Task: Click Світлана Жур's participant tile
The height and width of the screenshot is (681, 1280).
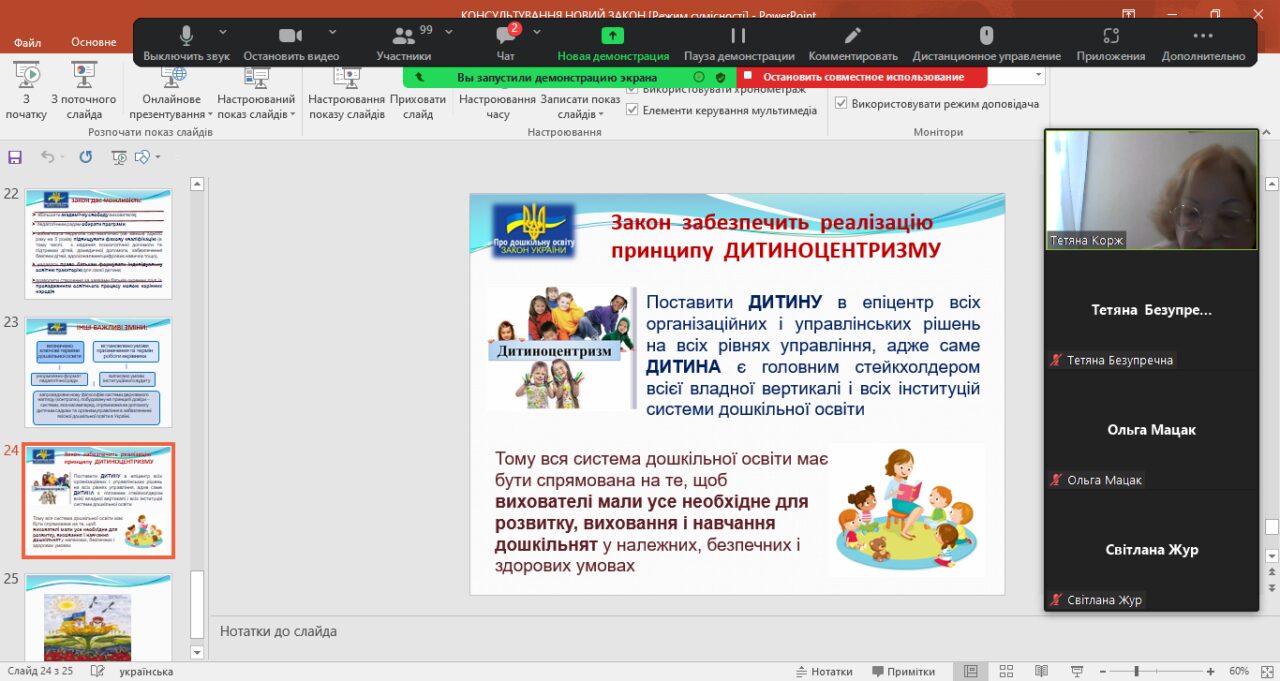Action: pos(1151,550)
